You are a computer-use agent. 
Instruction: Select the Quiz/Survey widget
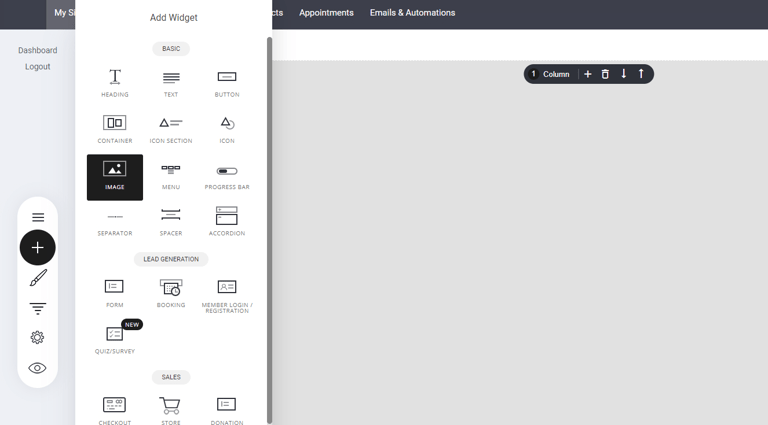116,338
